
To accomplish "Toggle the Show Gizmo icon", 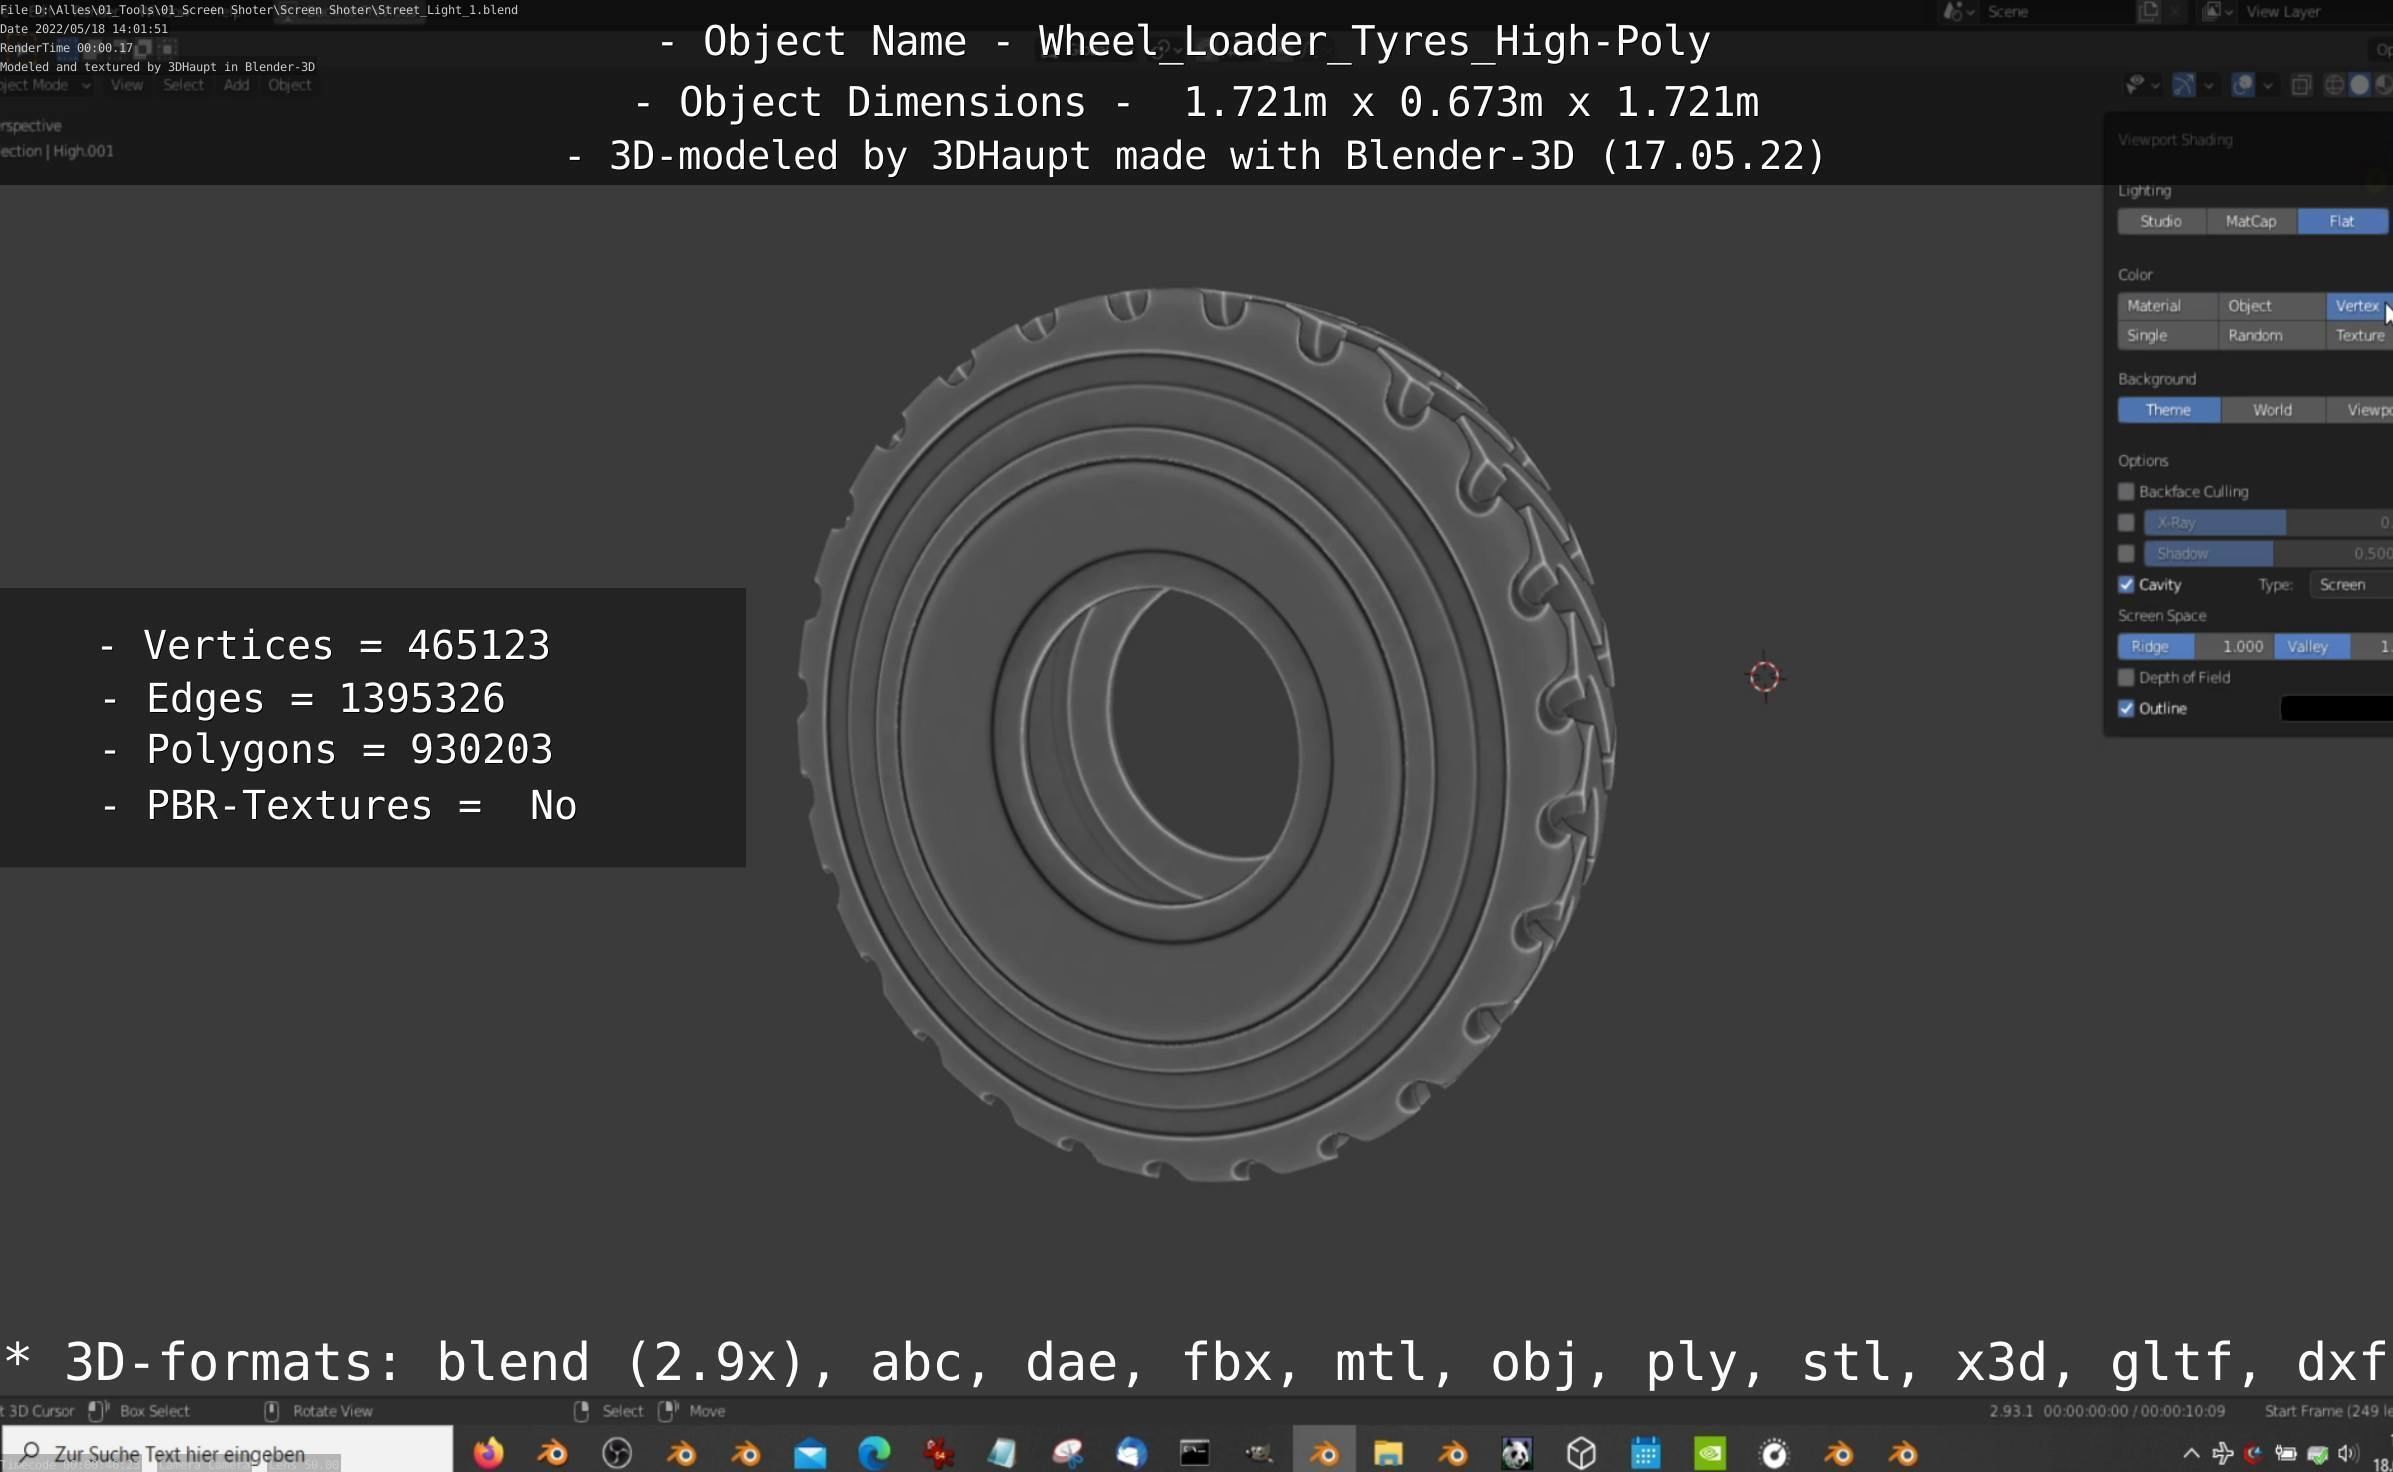I will 2184,85.
